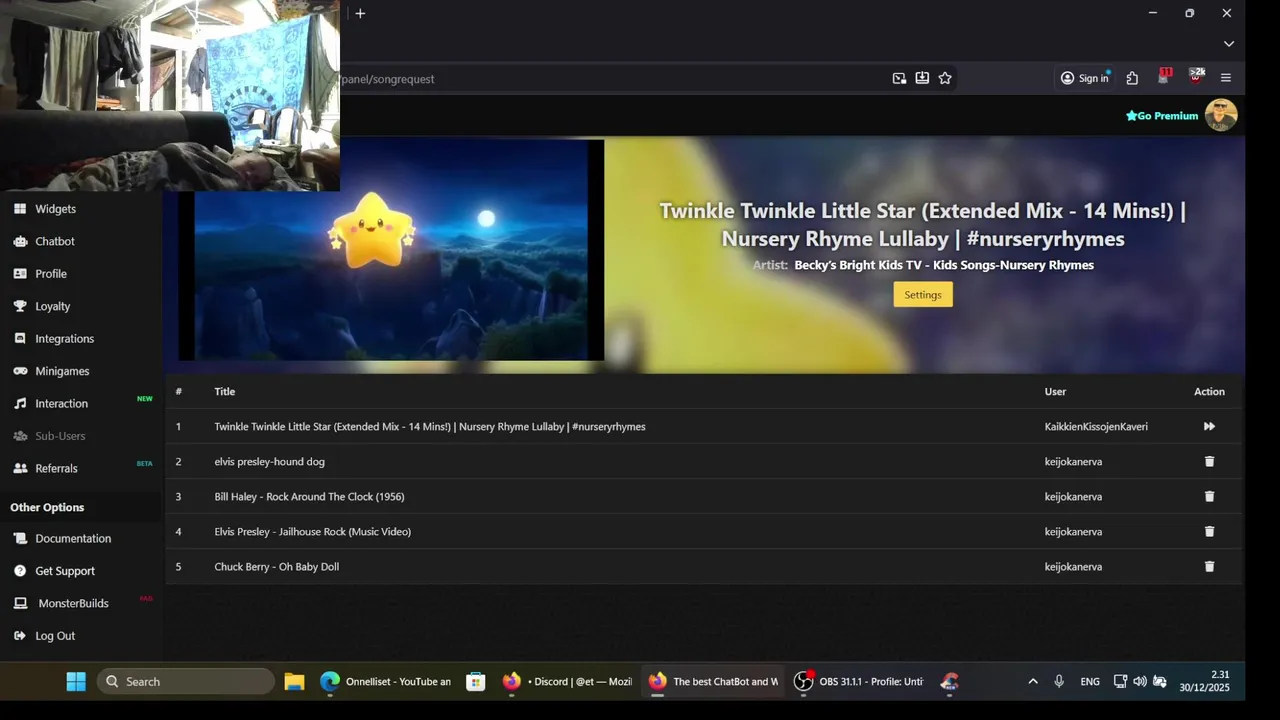Open the ENG language switcher
Viewport: 1280px width, 720px height.
pos(1090,682)
